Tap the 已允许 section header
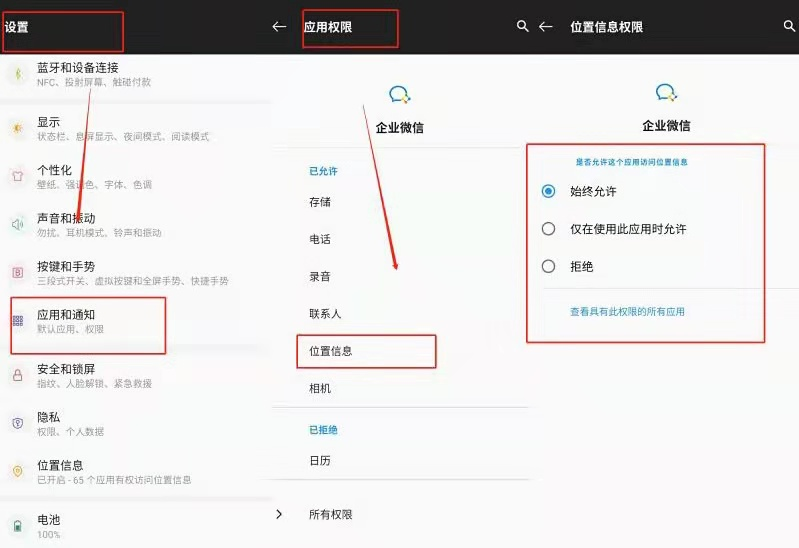Image resolution: width=799 pixels, height=548 pixels. 323,171
